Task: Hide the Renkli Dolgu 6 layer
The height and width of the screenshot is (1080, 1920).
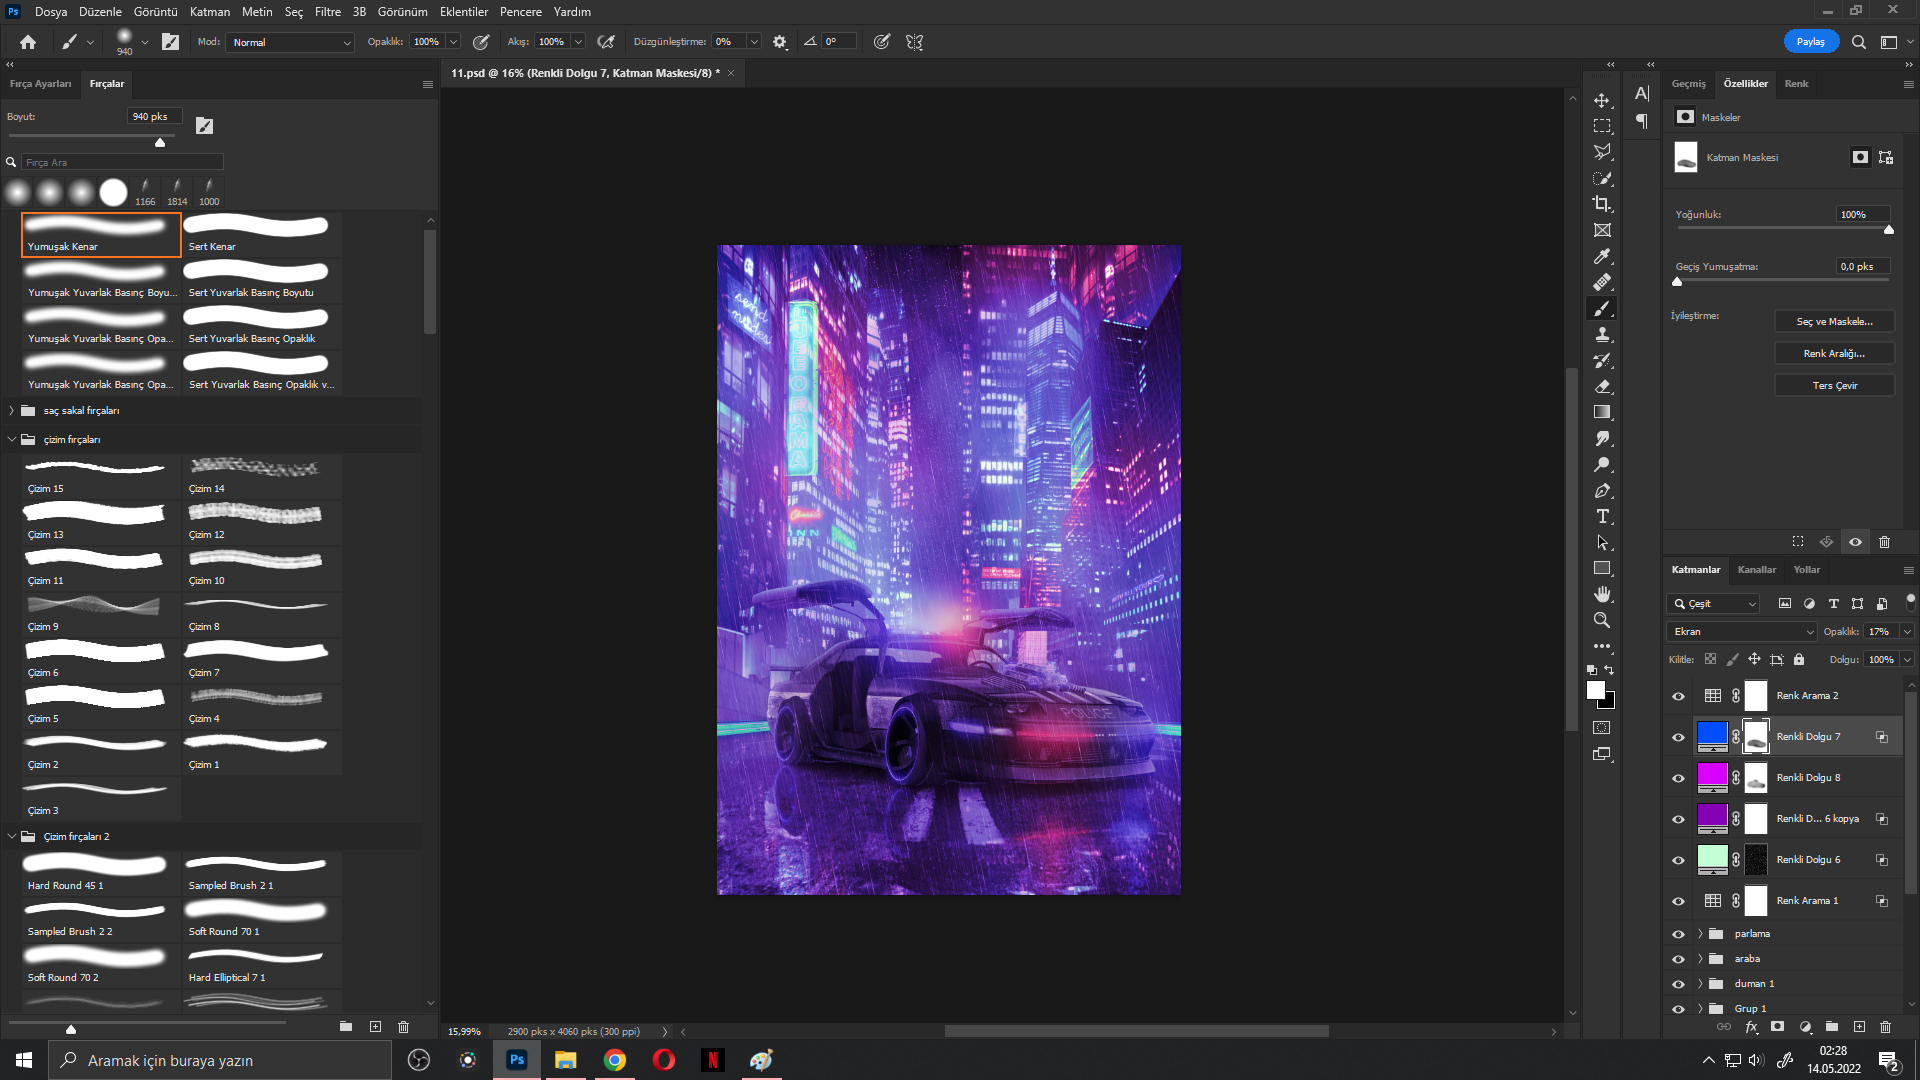Action: tap(1678, 861)
